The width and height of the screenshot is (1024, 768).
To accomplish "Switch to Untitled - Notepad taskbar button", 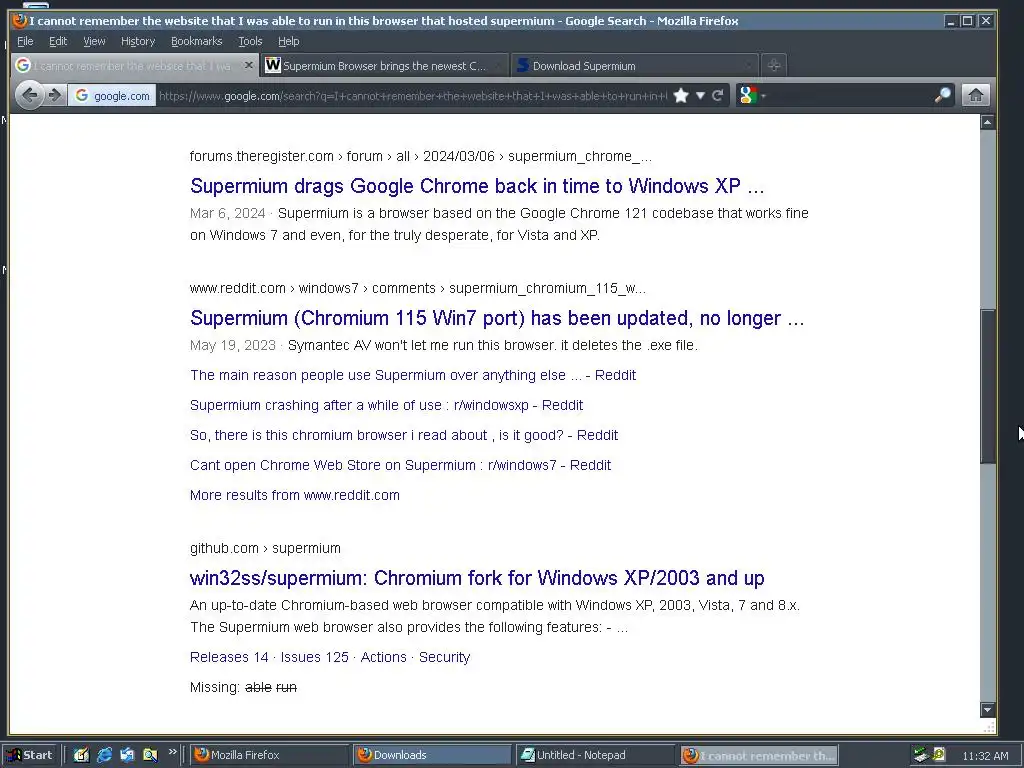I will [x=595, y=755].
